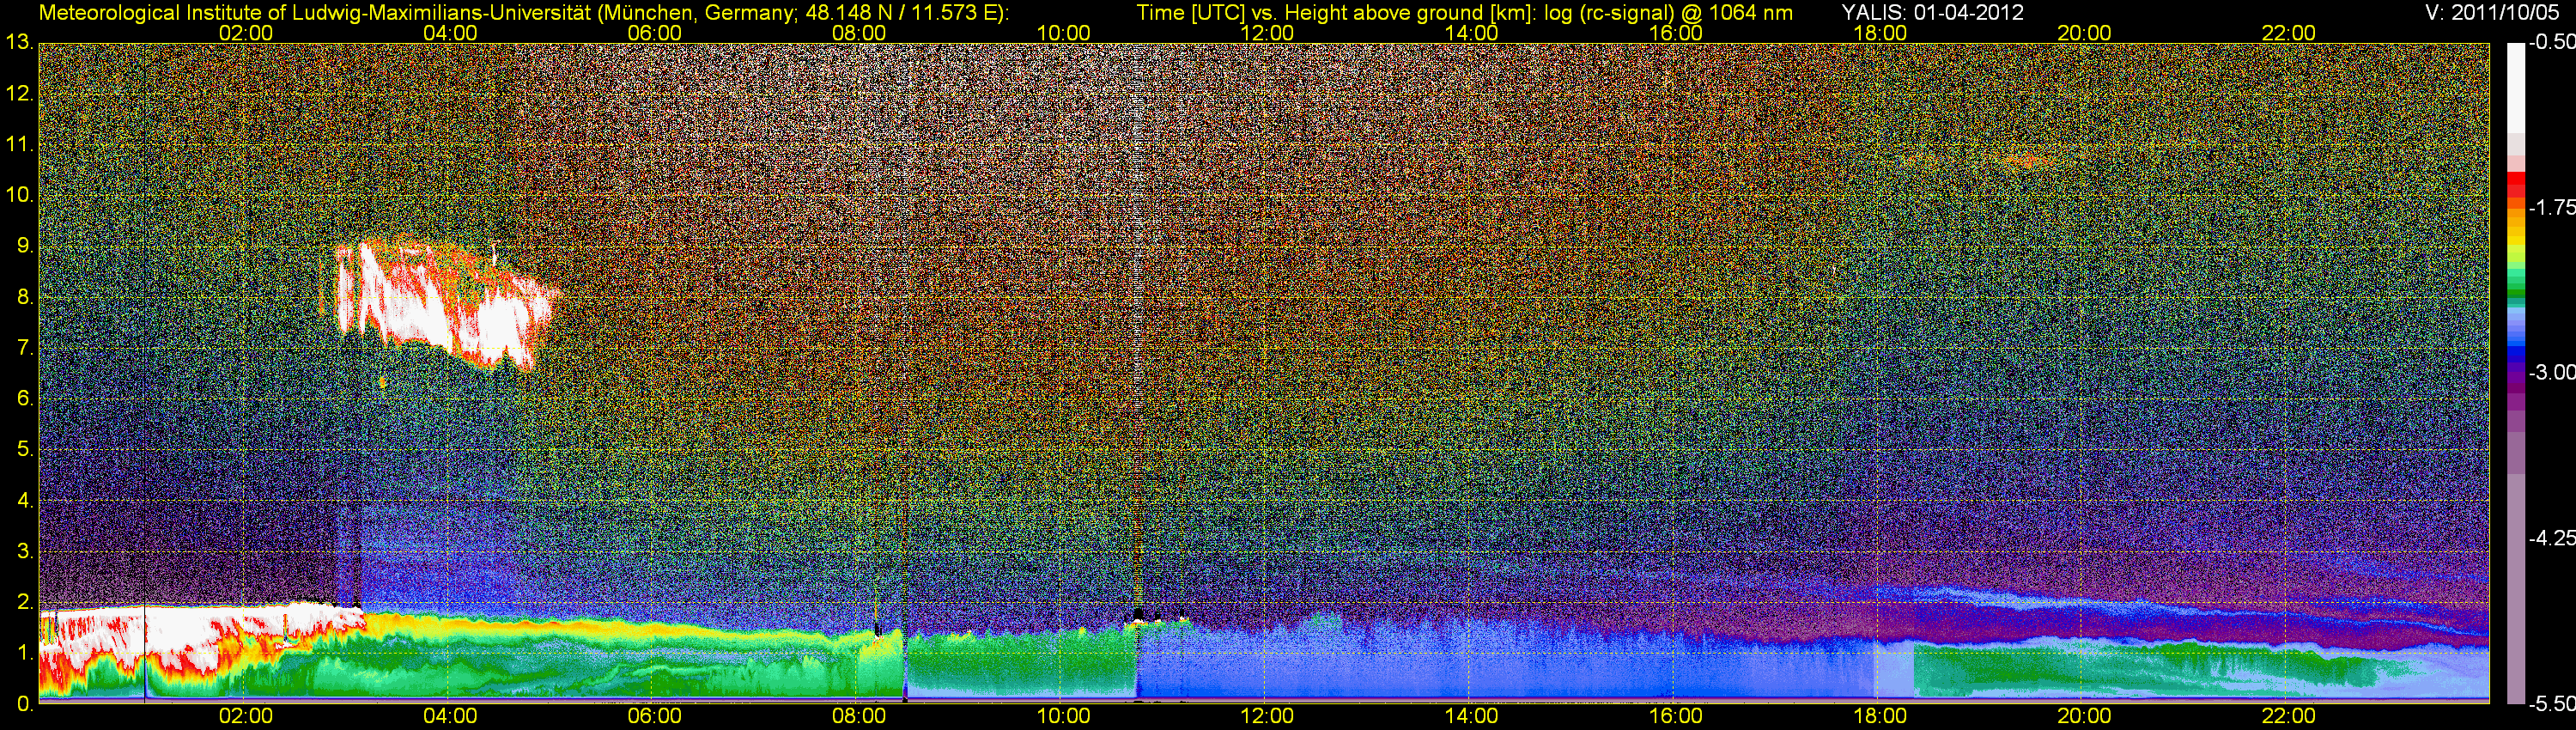Select the 18:00 tick on bottom axis

coord(1880,716)
